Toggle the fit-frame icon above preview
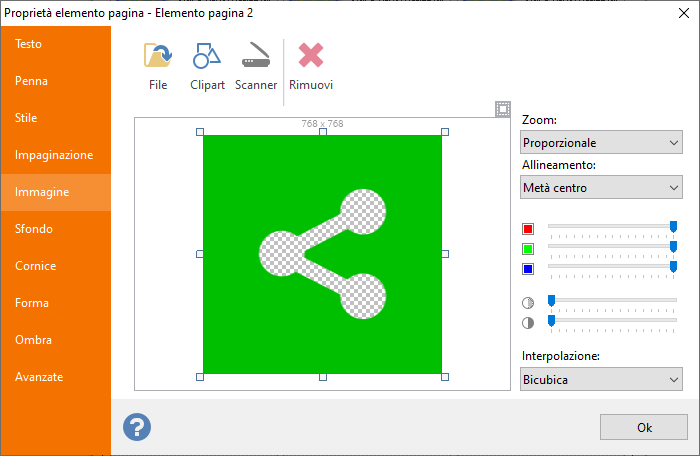 coord(503,109)
